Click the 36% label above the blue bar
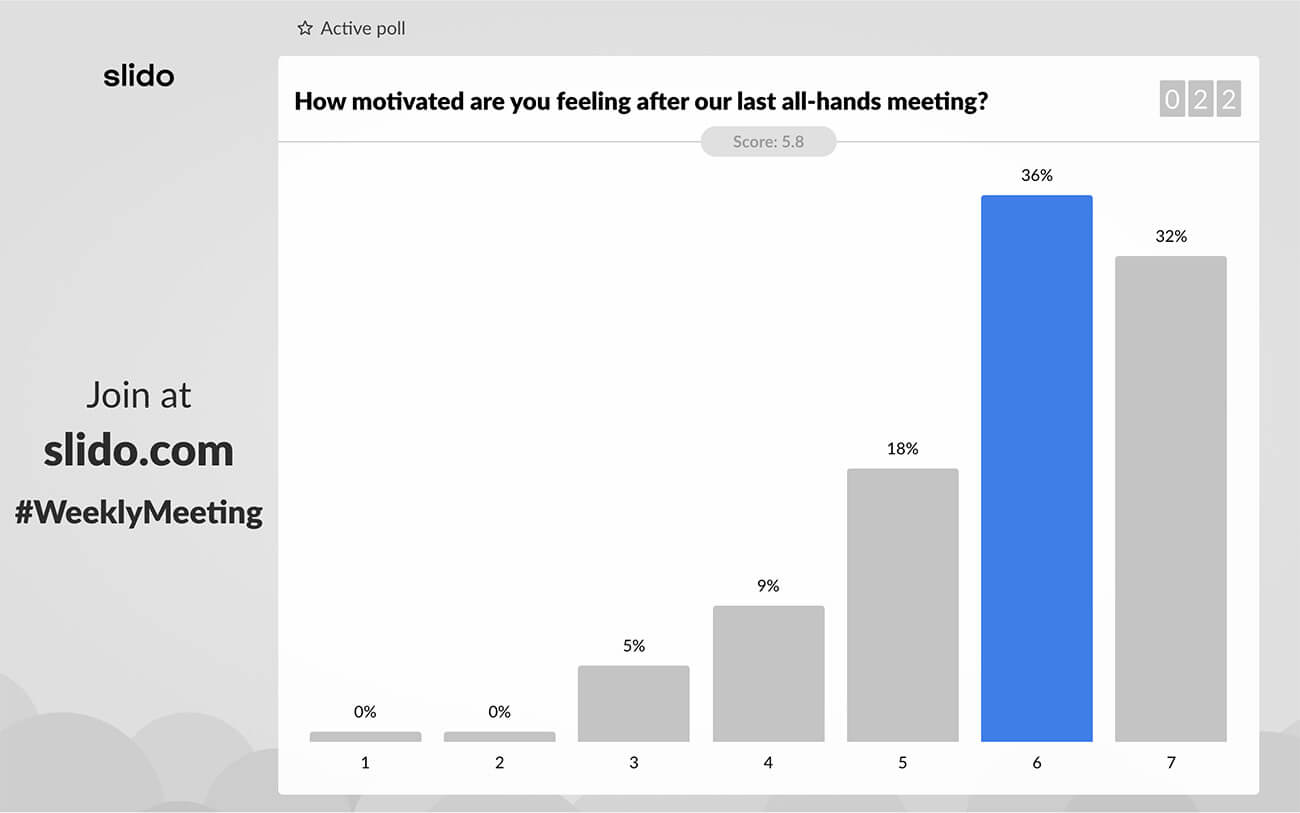The width and height of the screenshot is (1300, 813). 1037,176
